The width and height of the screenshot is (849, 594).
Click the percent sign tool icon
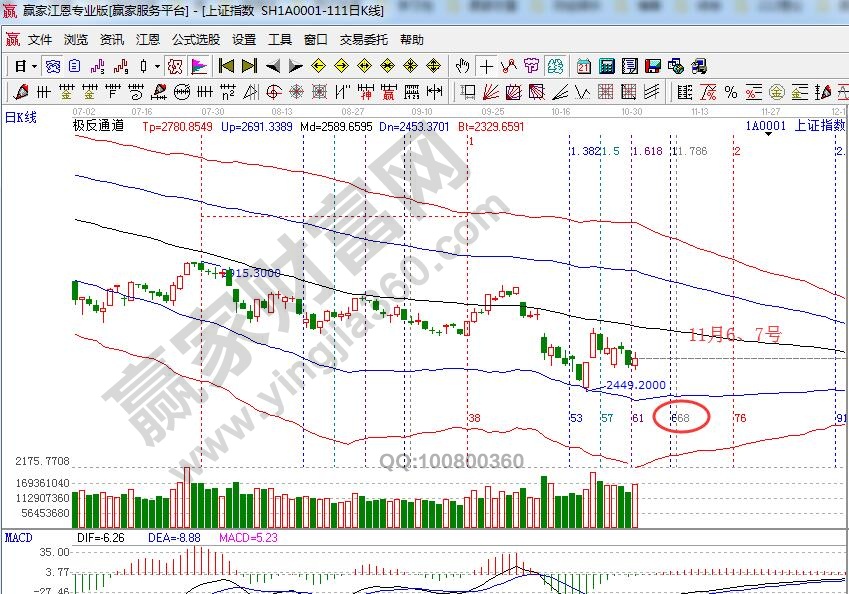click(x=731, y=92)
